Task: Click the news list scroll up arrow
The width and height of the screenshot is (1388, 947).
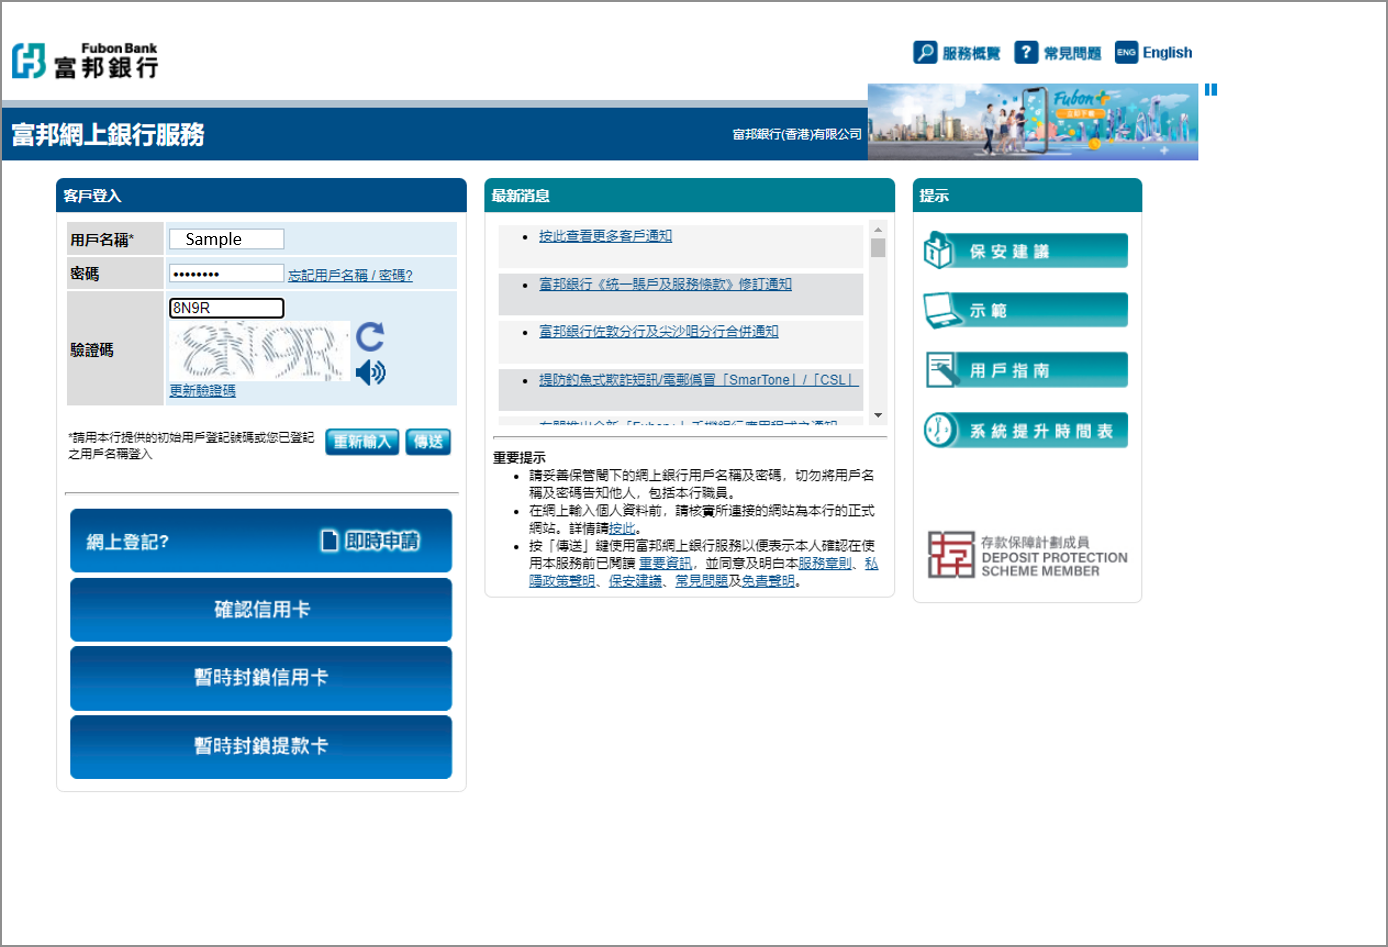Action: [x=878, y=228]
